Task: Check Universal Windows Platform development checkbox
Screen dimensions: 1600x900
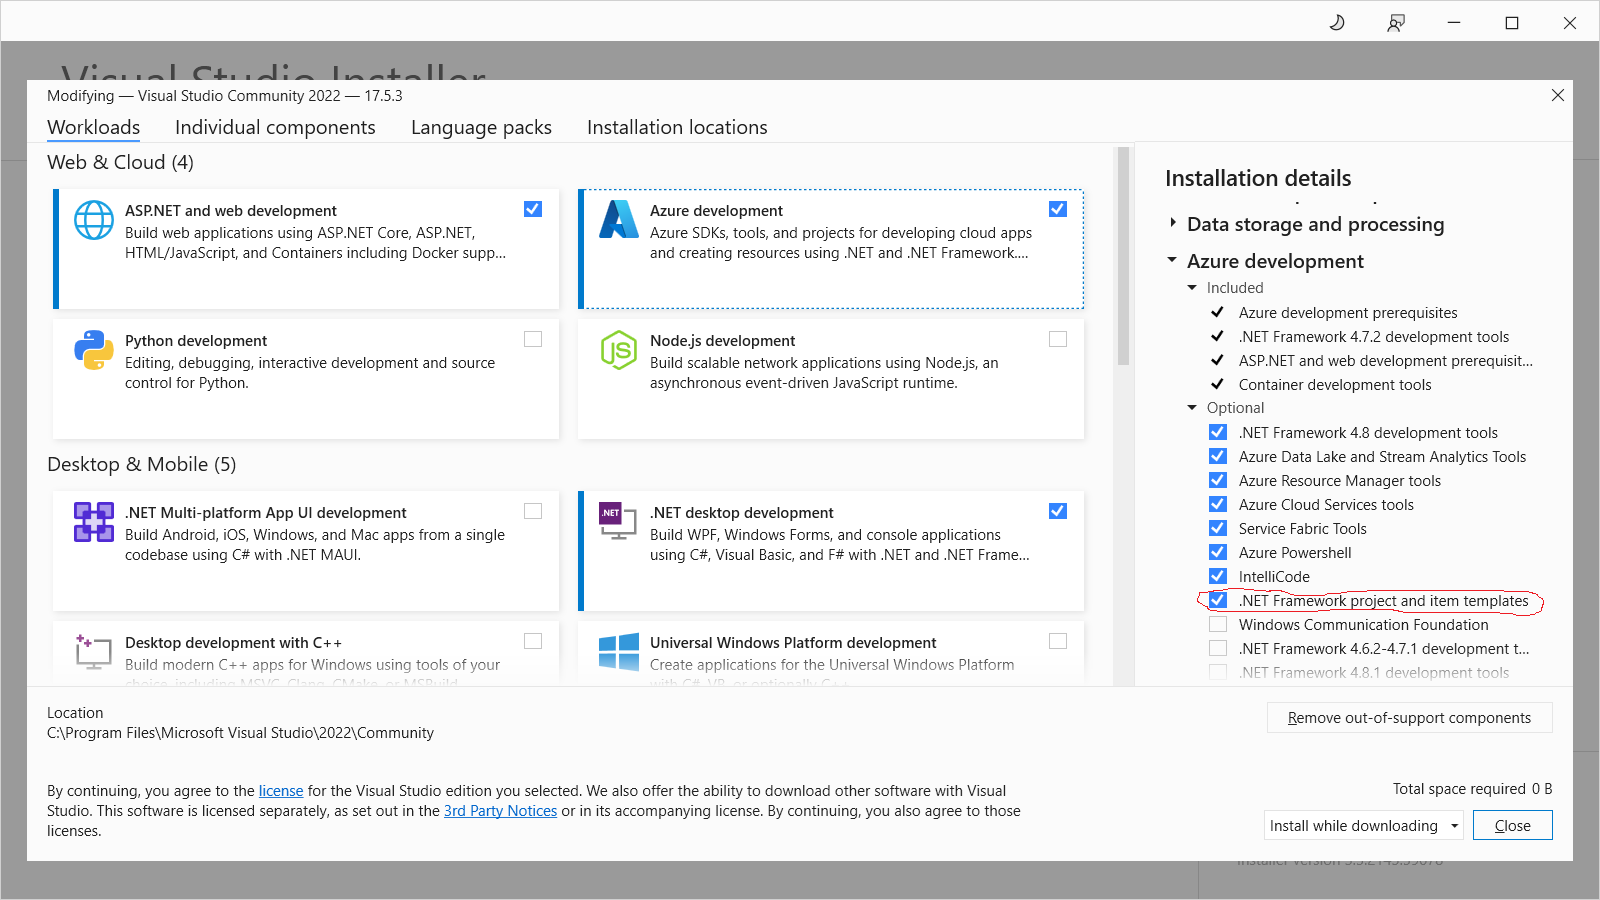Action: point(1058,641)
